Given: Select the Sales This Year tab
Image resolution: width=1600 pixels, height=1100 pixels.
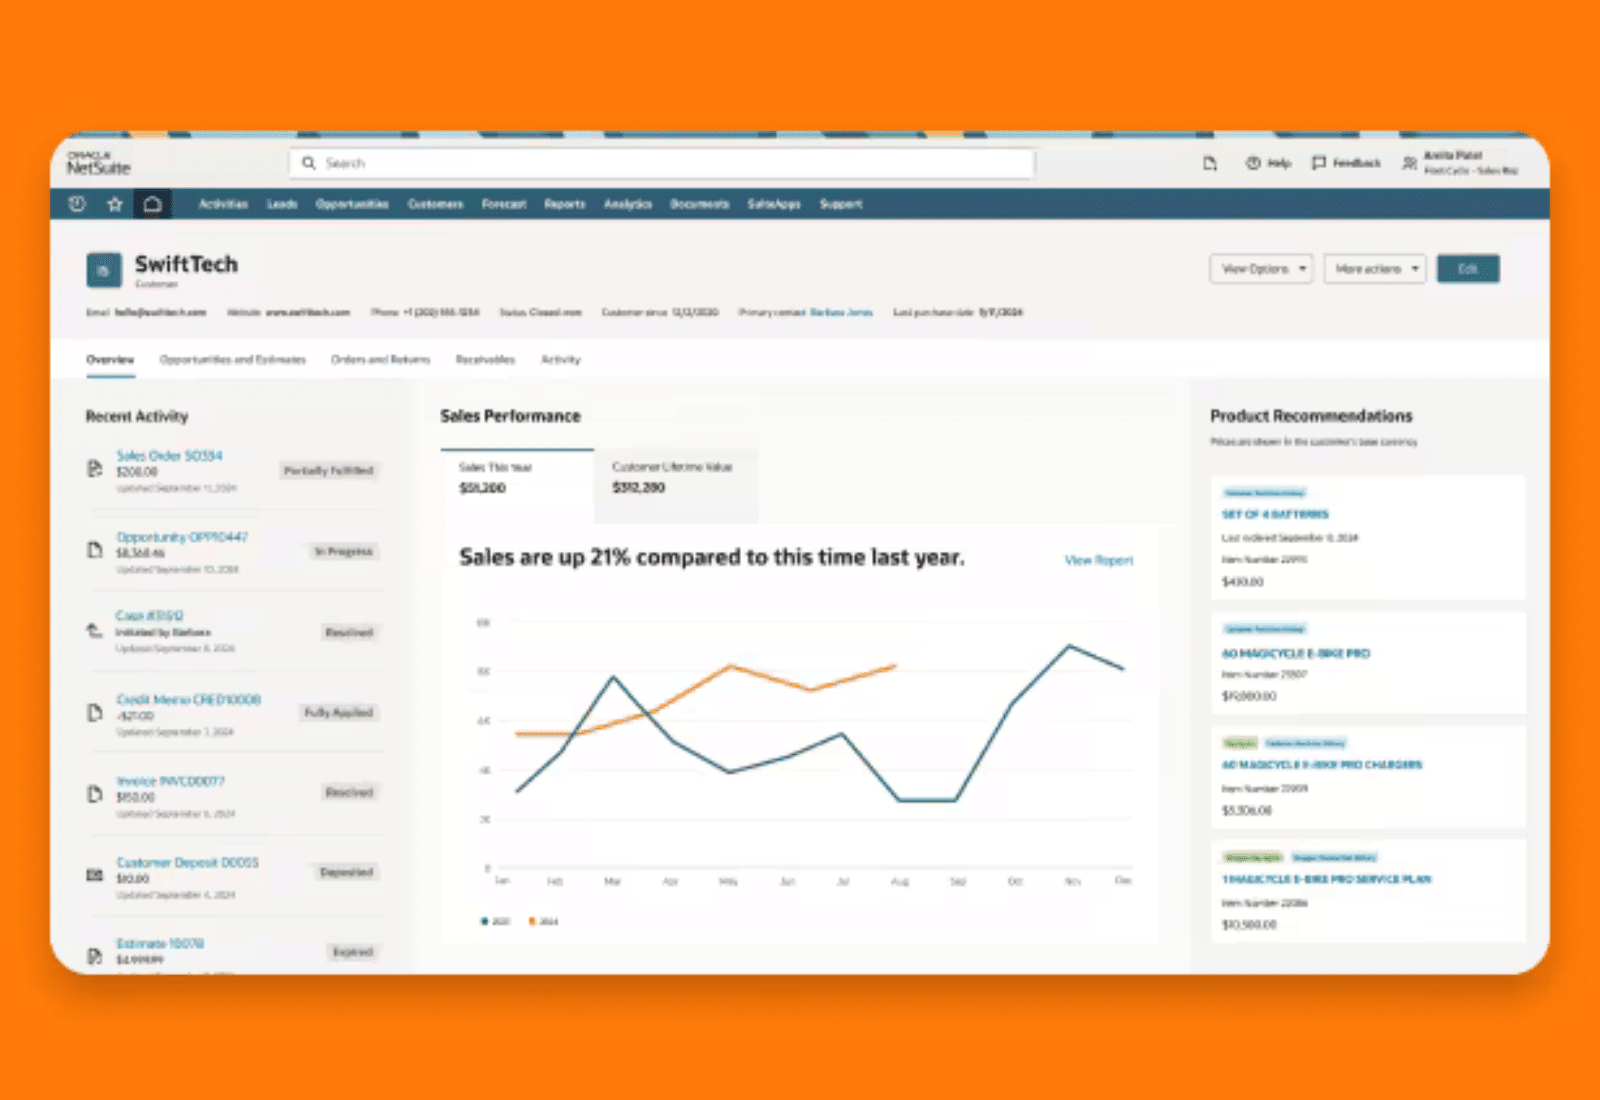Looking at the screenshot, I should (x=517, y=486).
